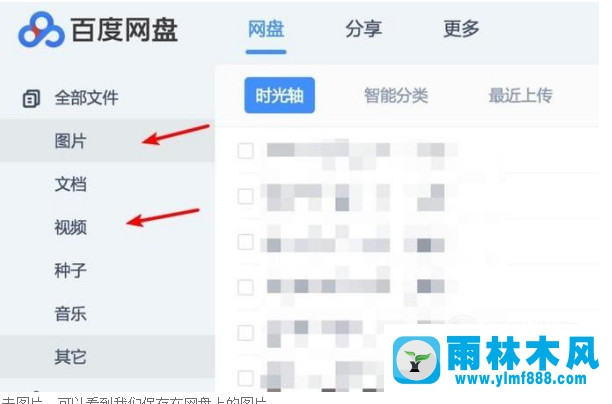Check the second file row checkbox
Image resolution: width=612 pixels, height=404 pixels.
coord(246,196)
